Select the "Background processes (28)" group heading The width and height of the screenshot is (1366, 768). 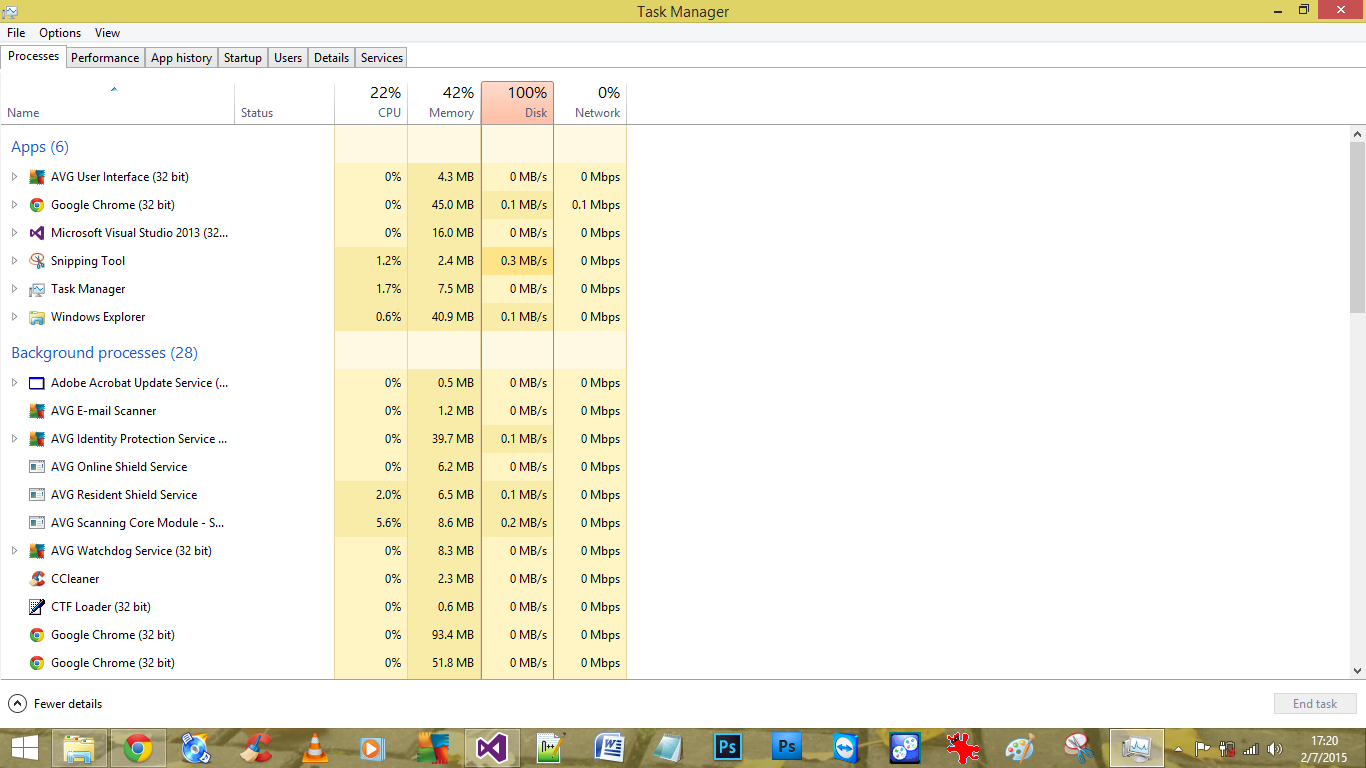[104, 353]
